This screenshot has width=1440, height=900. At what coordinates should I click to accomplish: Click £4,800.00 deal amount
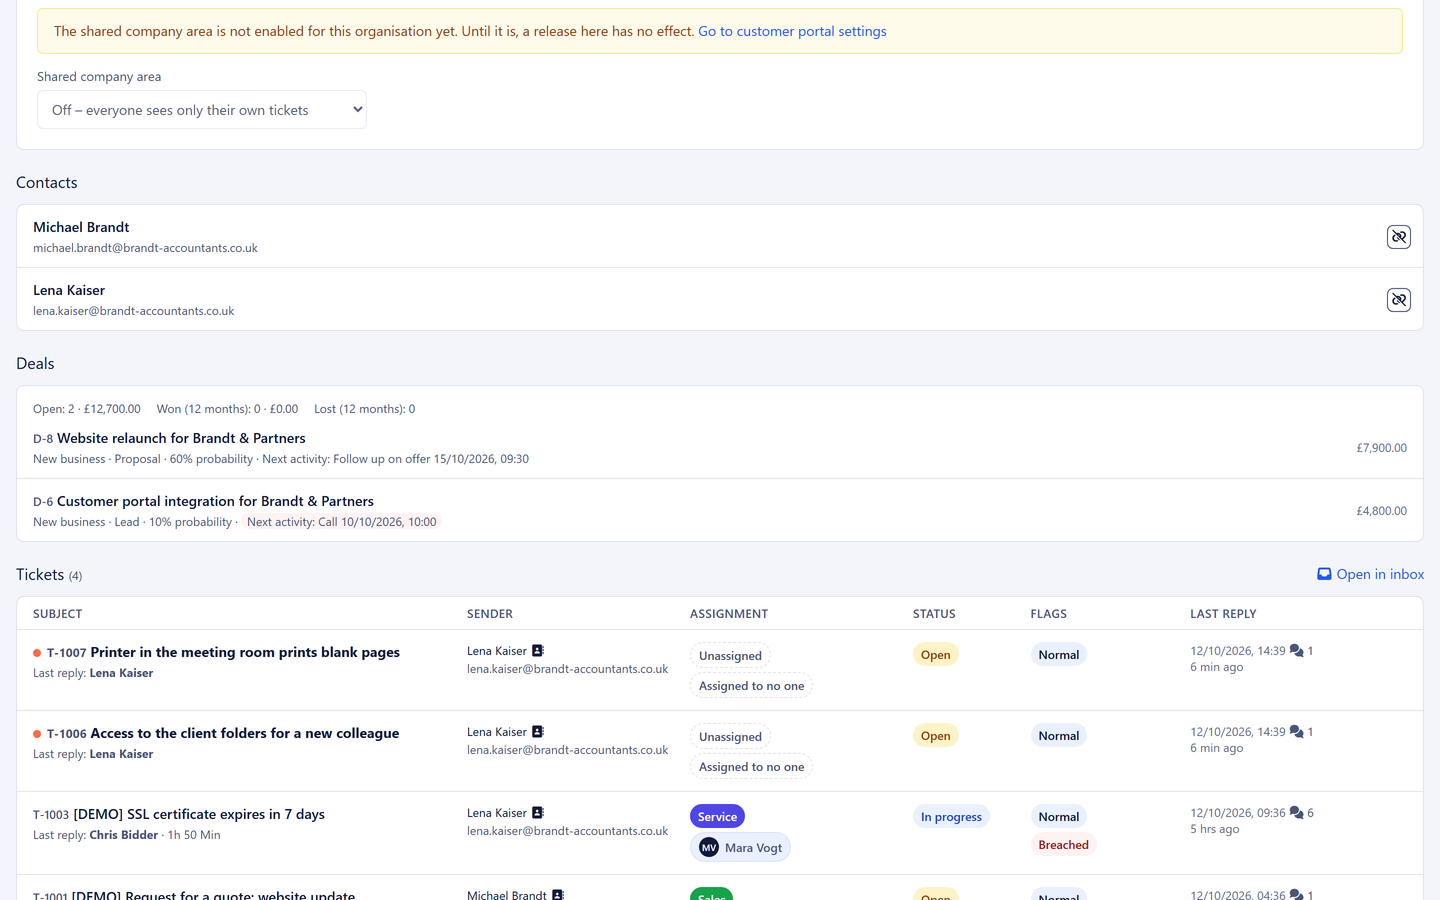click(x=1381, y=511)
